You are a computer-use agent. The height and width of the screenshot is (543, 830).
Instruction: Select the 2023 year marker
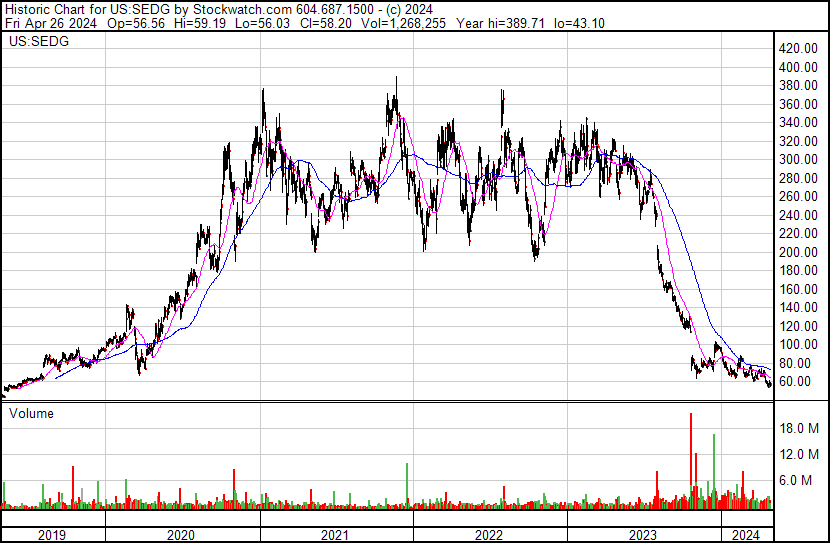click(x=643, y=535)
